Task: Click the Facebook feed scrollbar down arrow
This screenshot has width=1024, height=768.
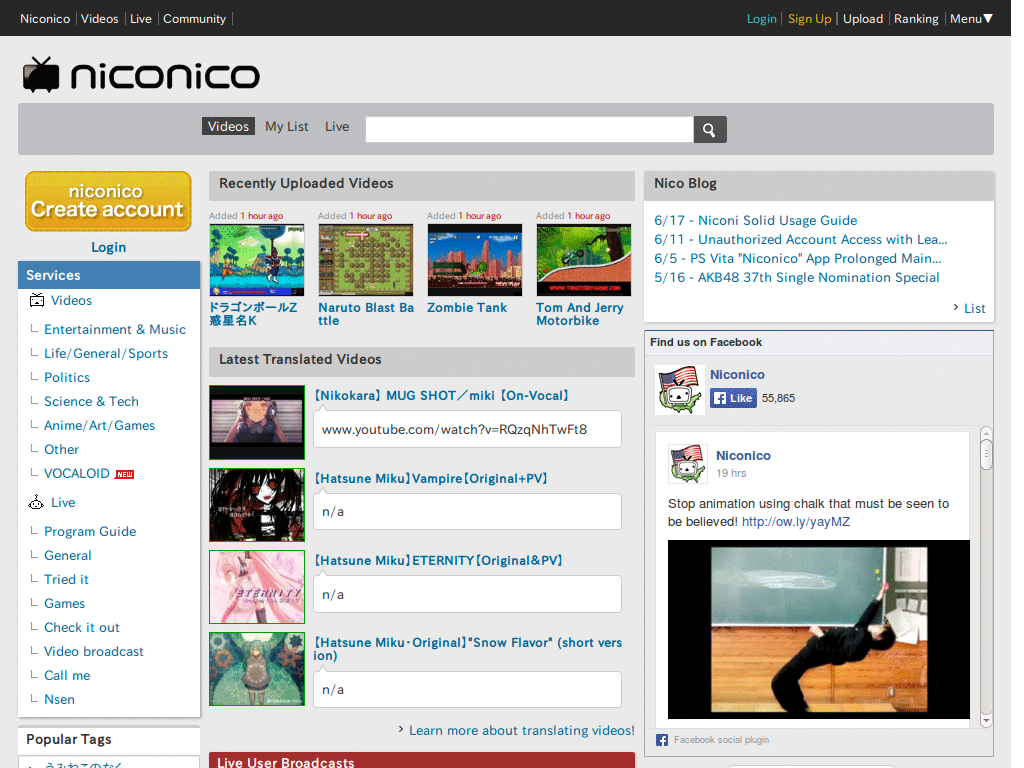Action: [986, 721]
